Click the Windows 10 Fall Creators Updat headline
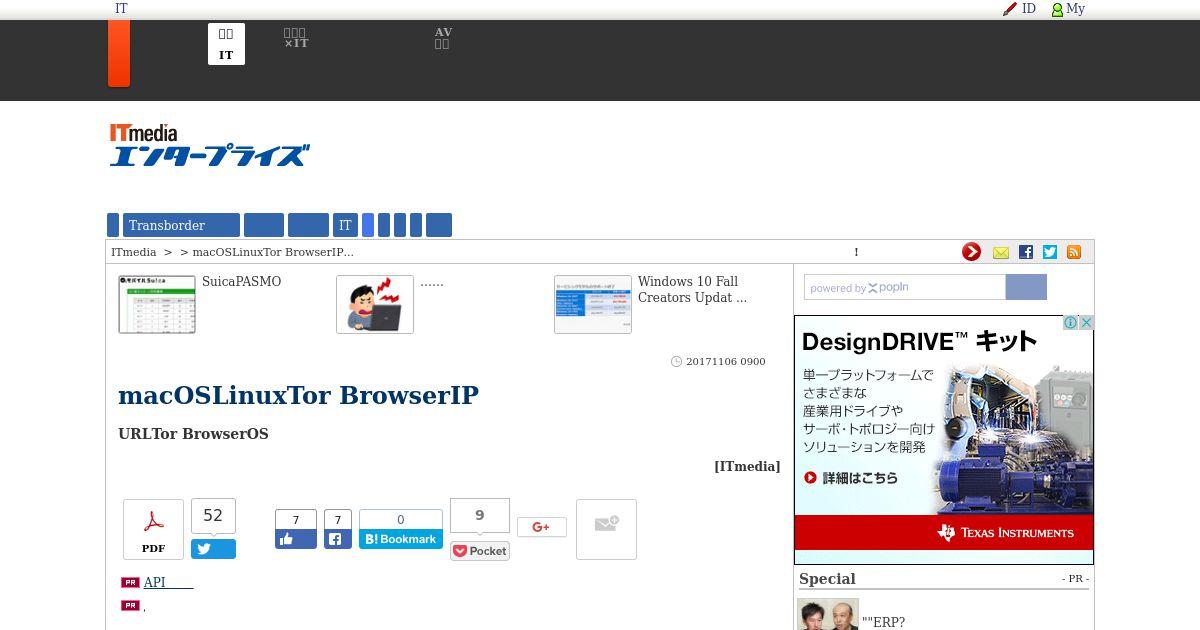Image resolution: width=1200 pixels, height=630 pixels. point(692,289)
